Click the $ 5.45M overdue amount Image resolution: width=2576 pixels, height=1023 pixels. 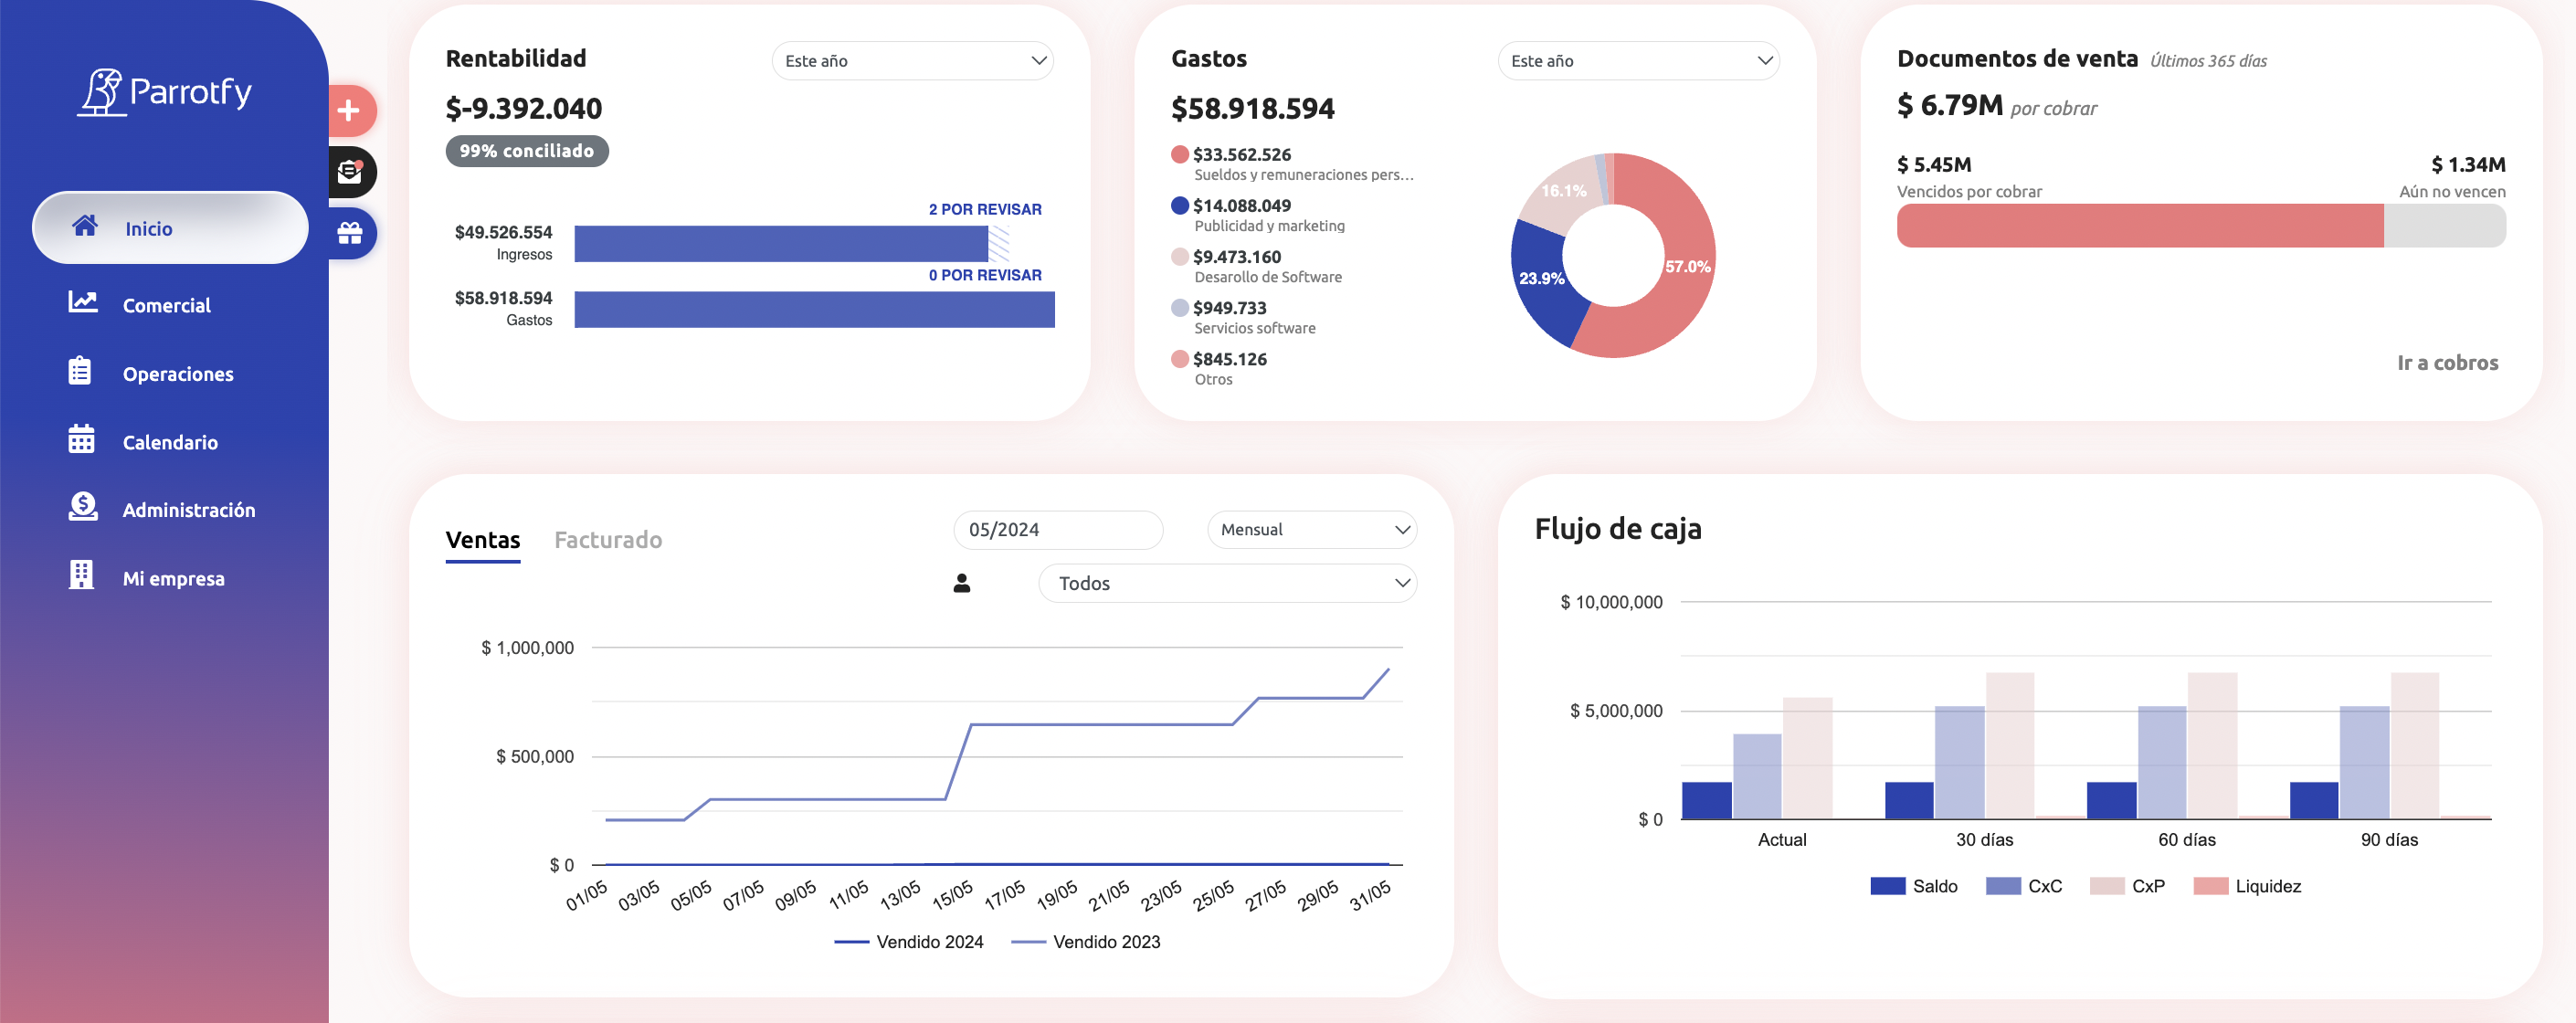(x=1934, y=164)
